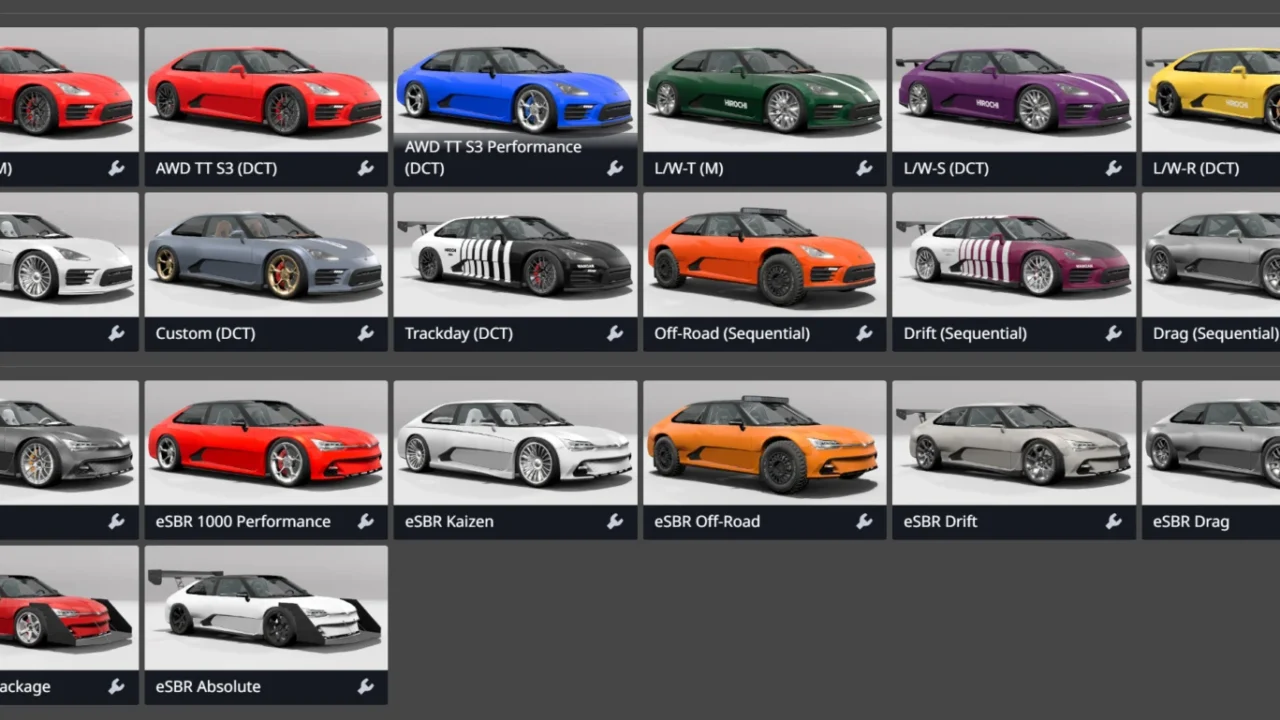The height and width of the screenshot is (720, 1280).
Task: Select the "Trackday (DCT)" label
Action: pos(458,333)
